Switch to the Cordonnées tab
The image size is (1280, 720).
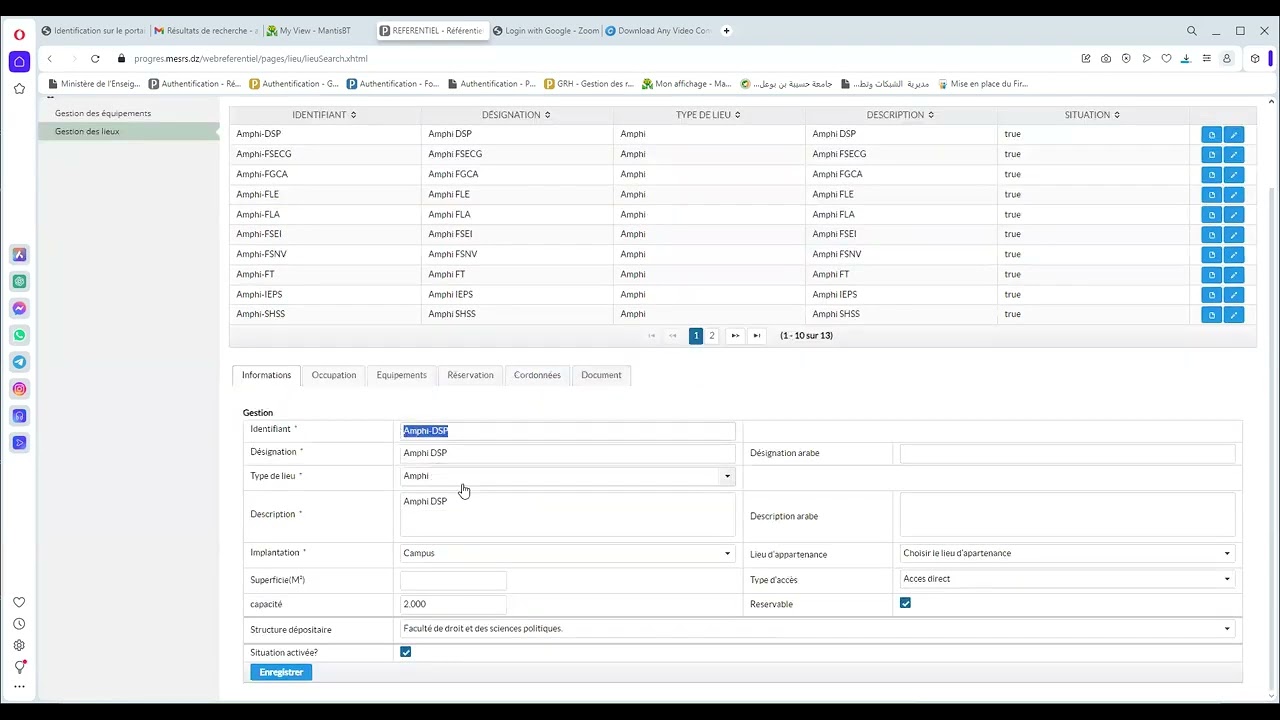[537, 375]
